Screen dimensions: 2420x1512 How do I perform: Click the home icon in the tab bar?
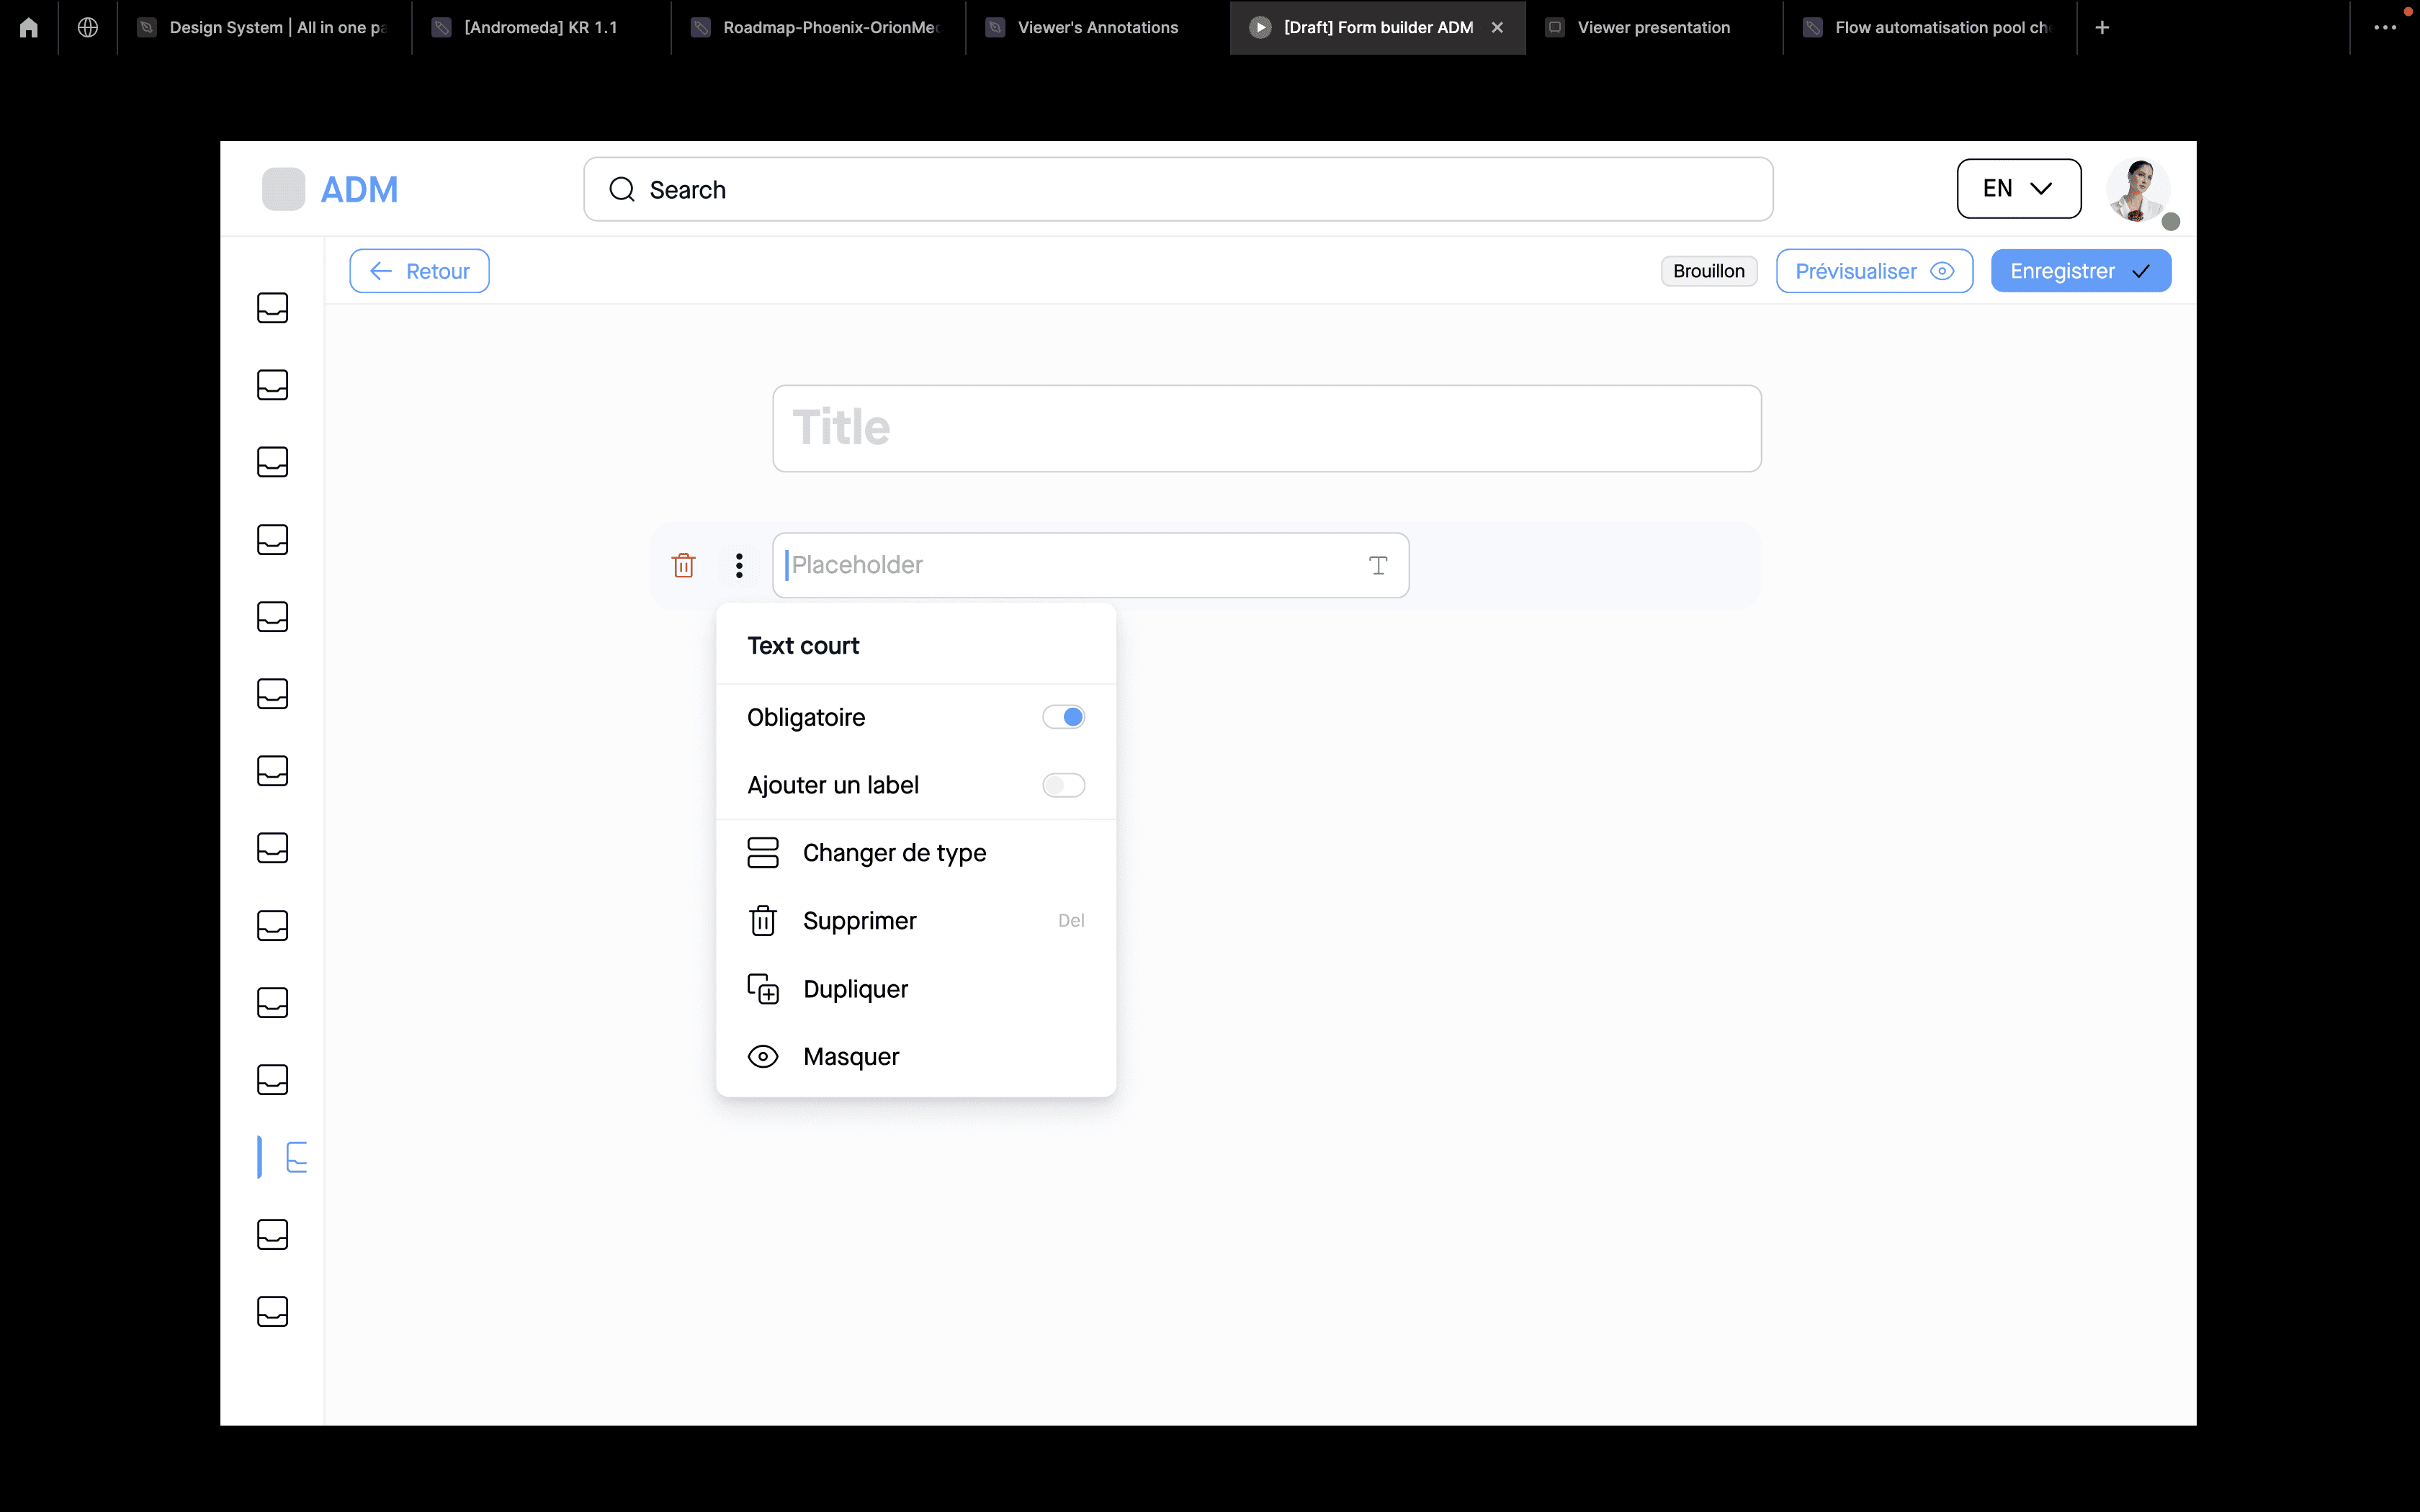pyautogui.click(x=29, y=28)
